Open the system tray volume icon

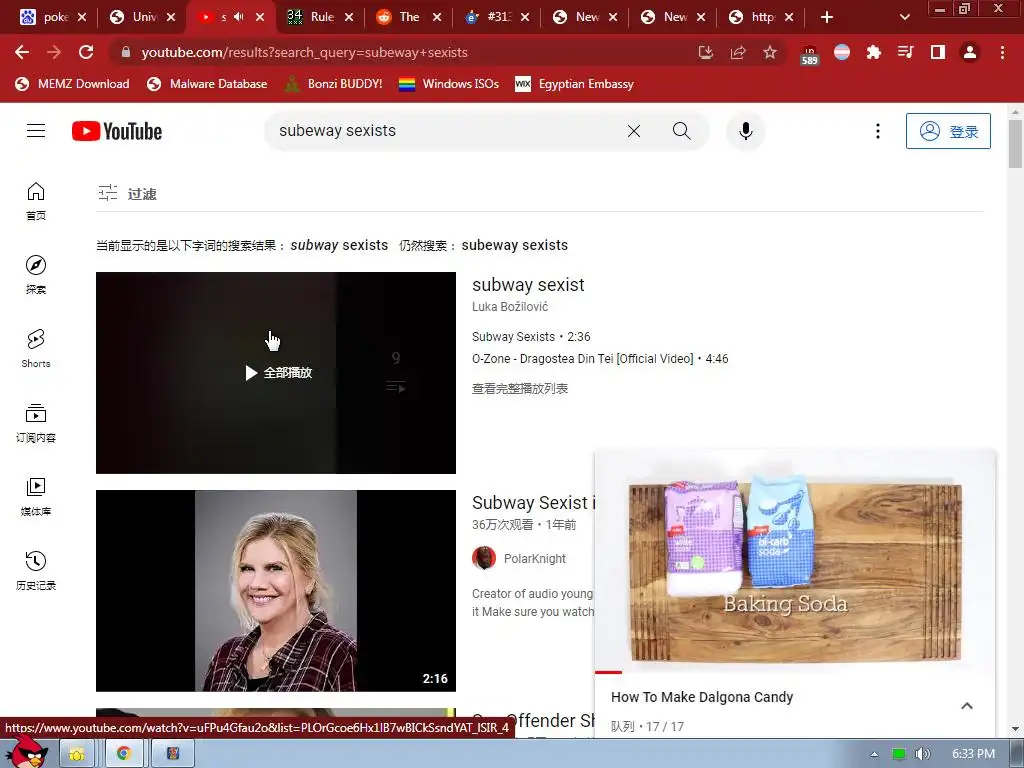(922, 754)
